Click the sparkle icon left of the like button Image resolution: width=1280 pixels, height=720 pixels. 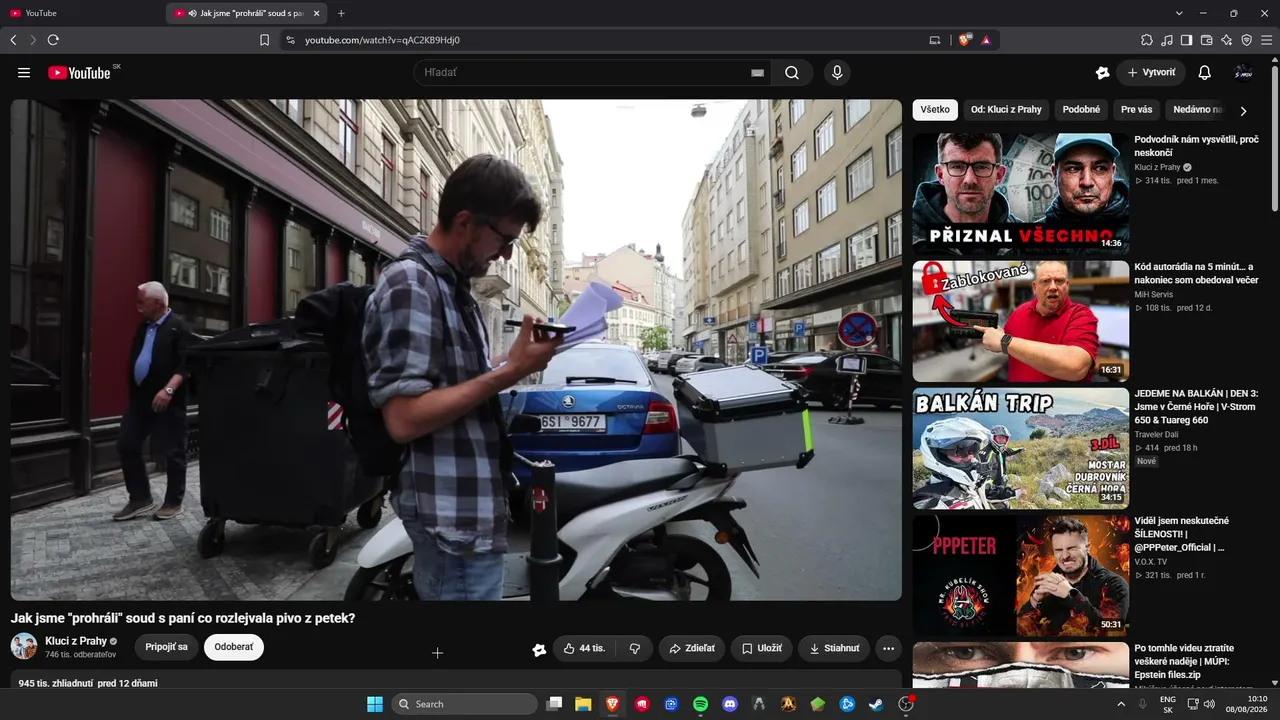[539, 649]
